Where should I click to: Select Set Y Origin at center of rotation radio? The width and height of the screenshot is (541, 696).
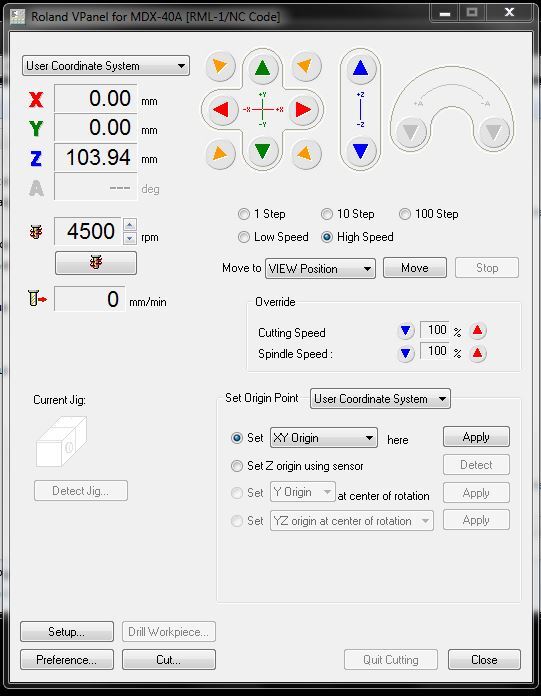237,493
